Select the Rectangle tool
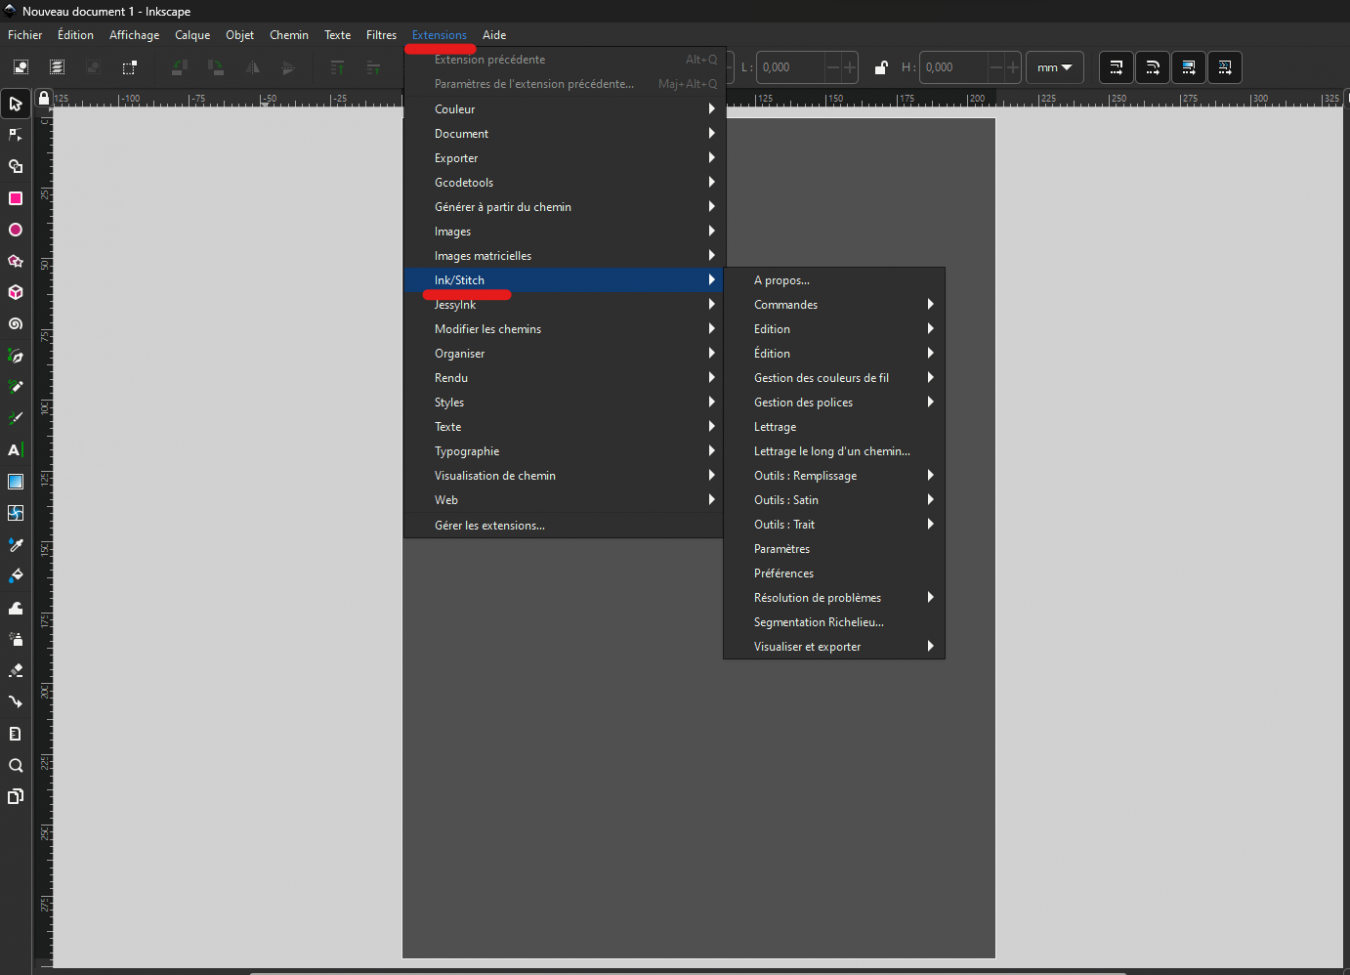Viewport: 1350px width, 975px height. [x=15, y=199]
